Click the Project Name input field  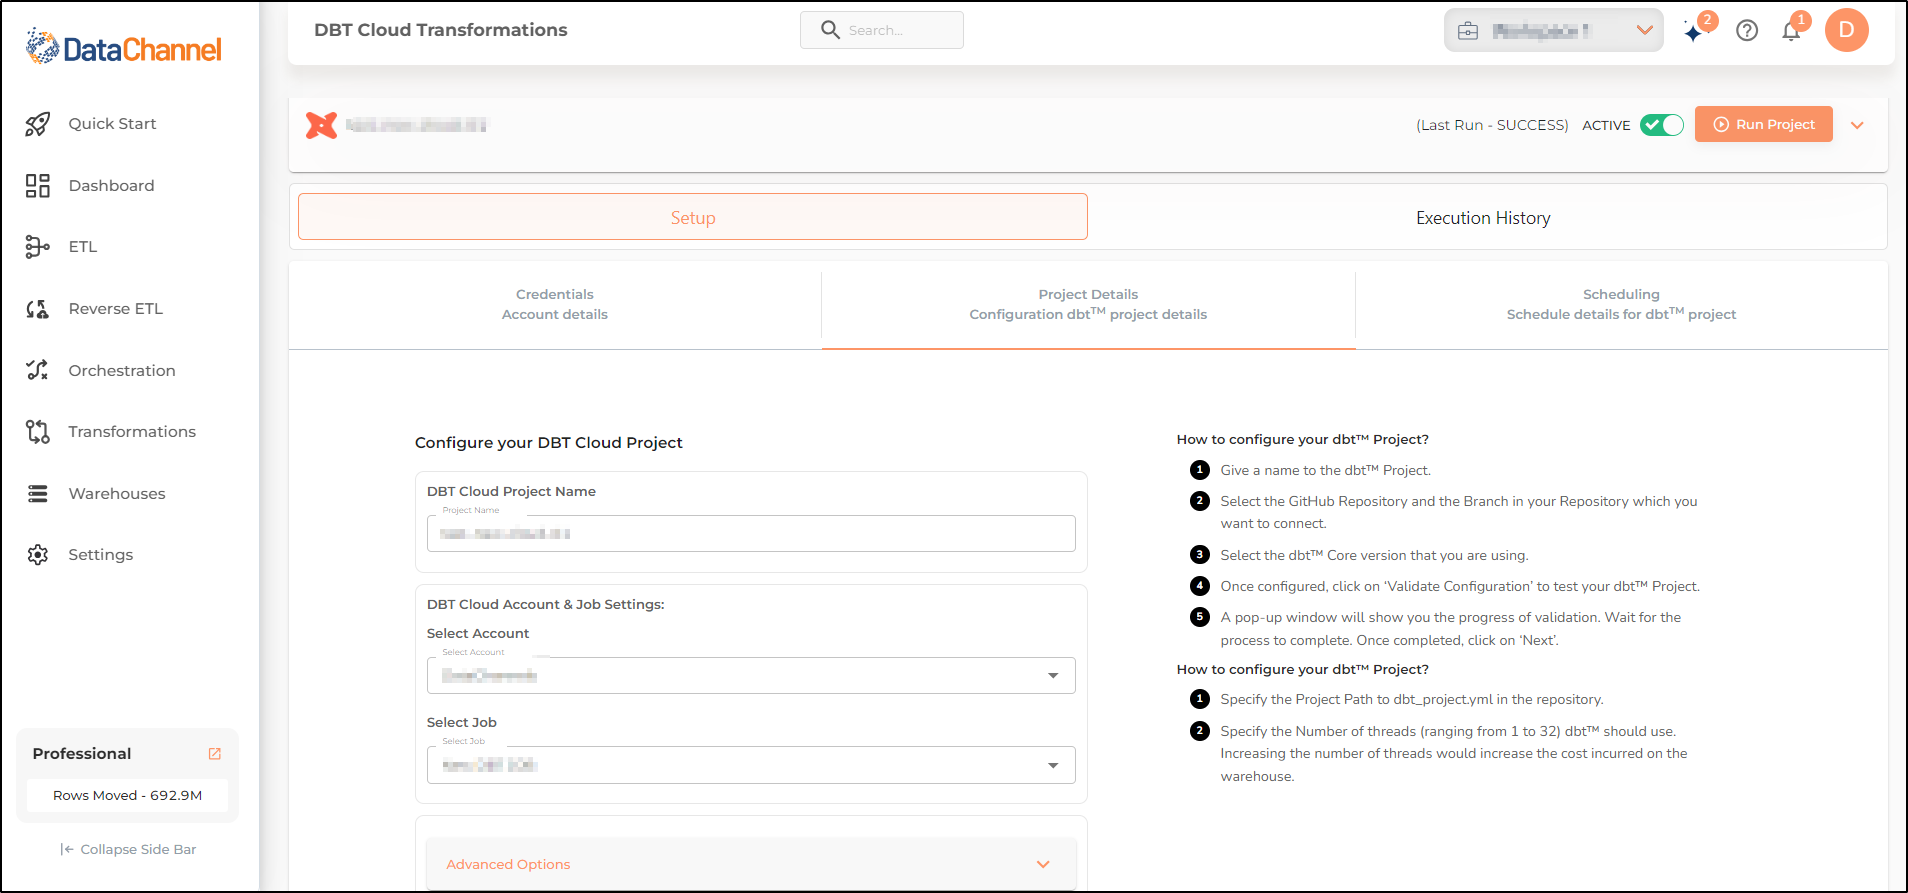coord(751,534)
